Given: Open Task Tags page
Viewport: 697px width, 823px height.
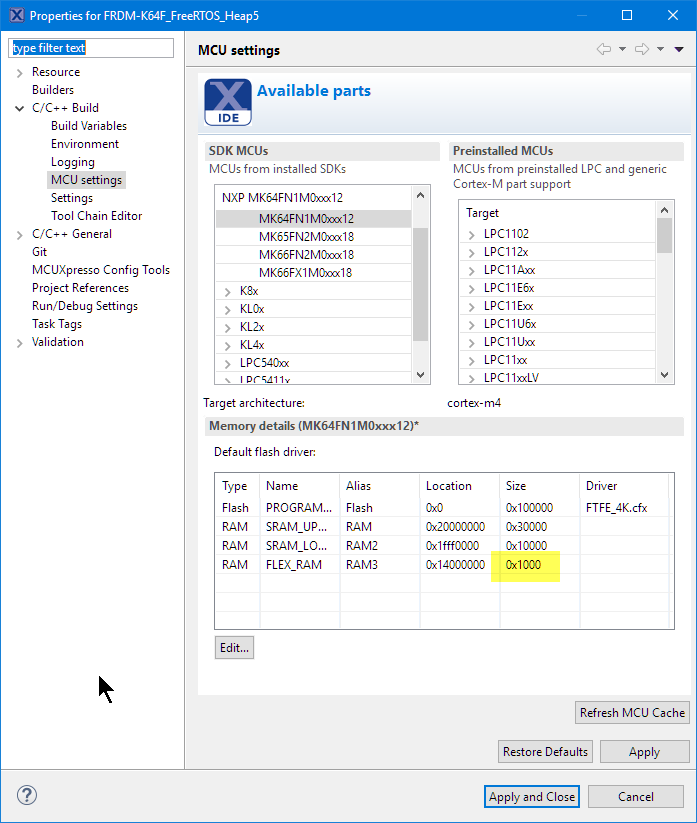Looking at the screenshot, I should click(x=57, y=324).
